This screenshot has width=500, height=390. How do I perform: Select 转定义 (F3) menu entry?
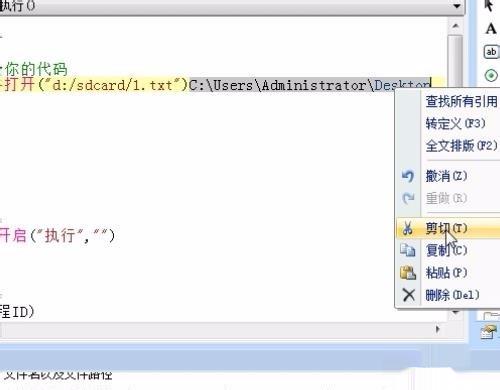pos(455,124)
